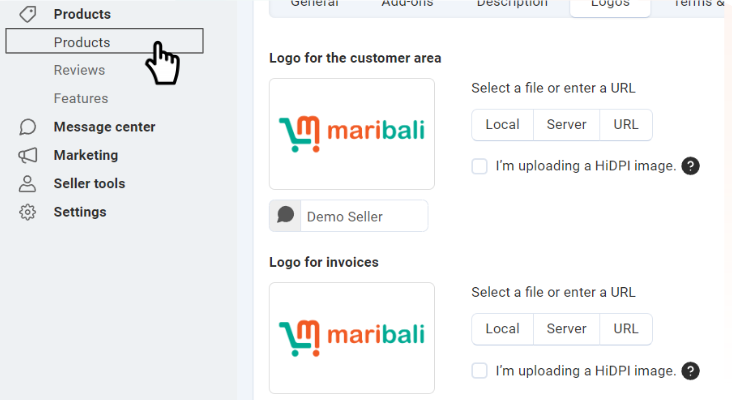Click the Marketing megaphone icon
The image size is (732, 400).
pyautogui.click(x=28, y=155)
